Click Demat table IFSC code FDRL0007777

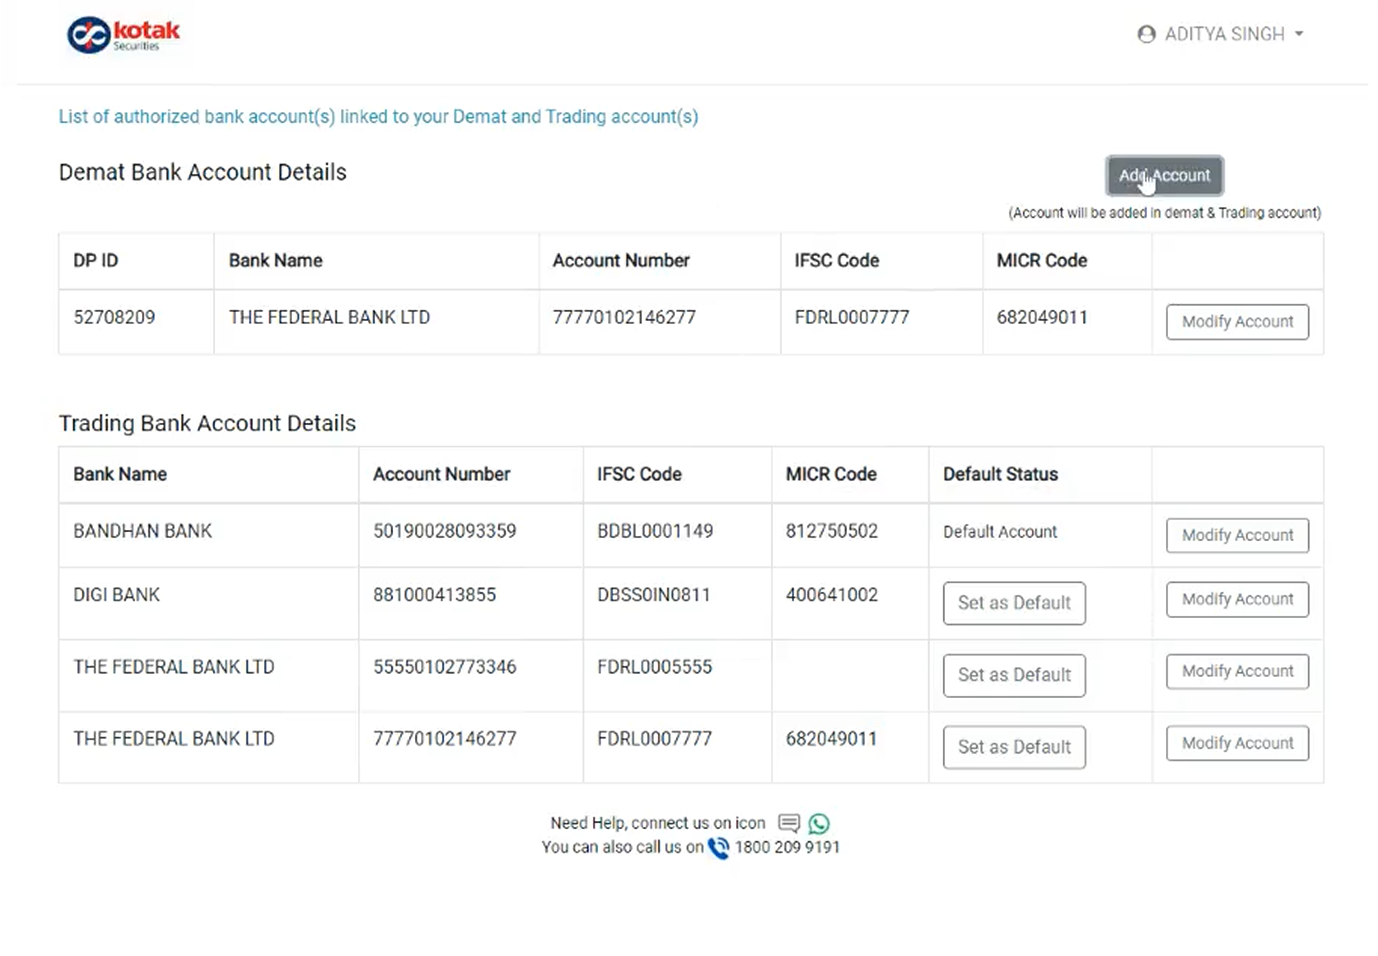click(x=852, y=317)
